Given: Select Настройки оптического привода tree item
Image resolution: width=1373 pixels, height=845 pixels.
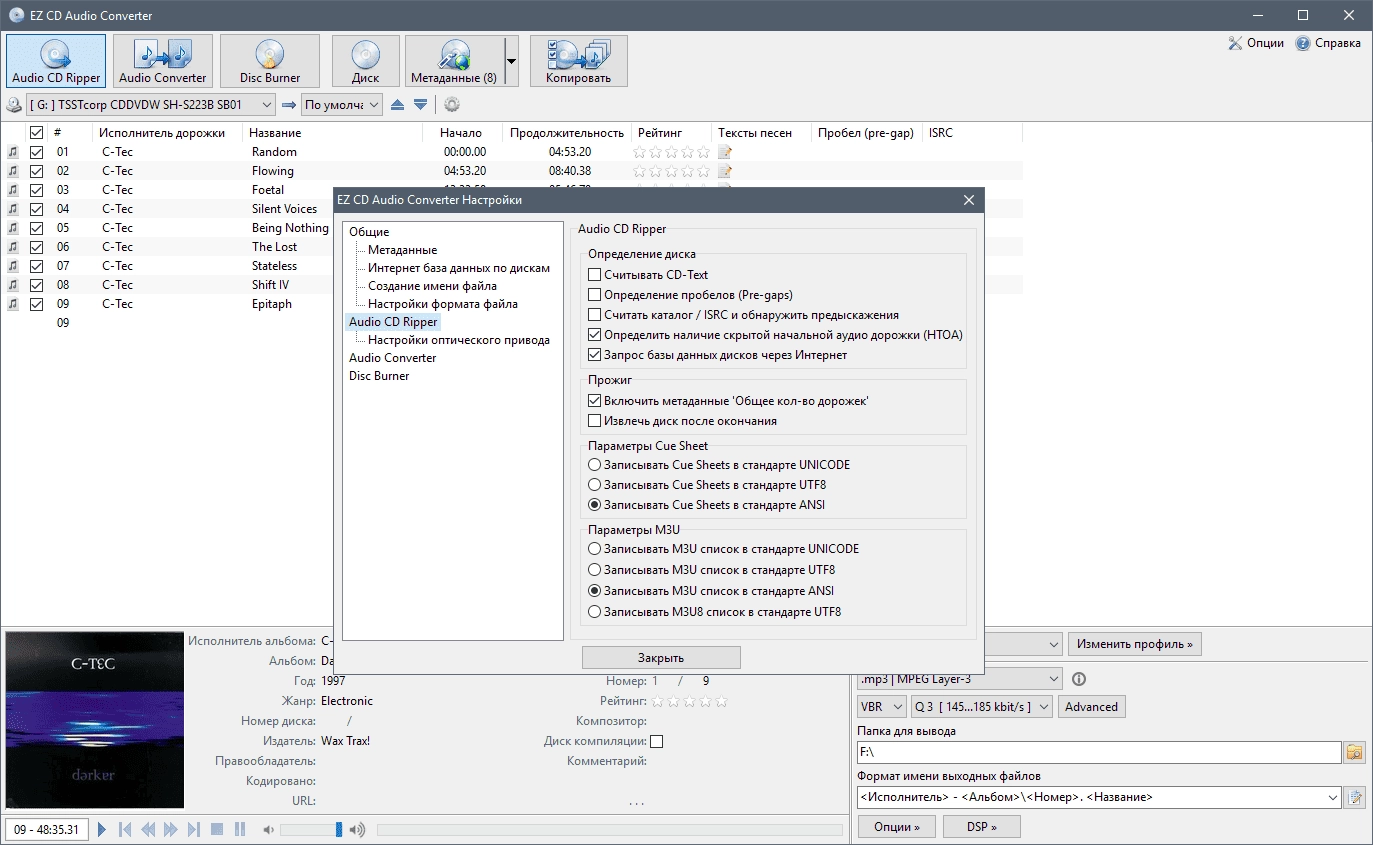Looking at the screenshot, I should tap(459, 340).
